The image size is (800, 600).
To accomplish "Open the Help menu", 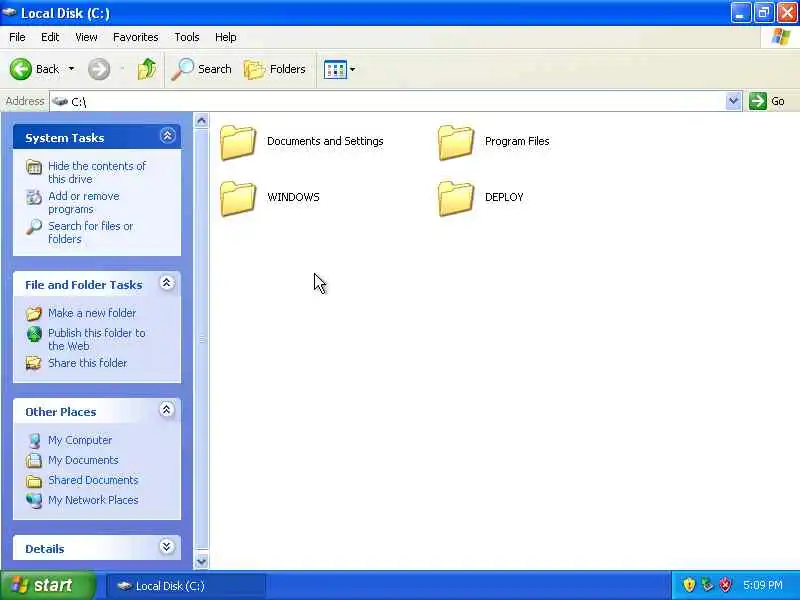I will [x=226, y=37].
